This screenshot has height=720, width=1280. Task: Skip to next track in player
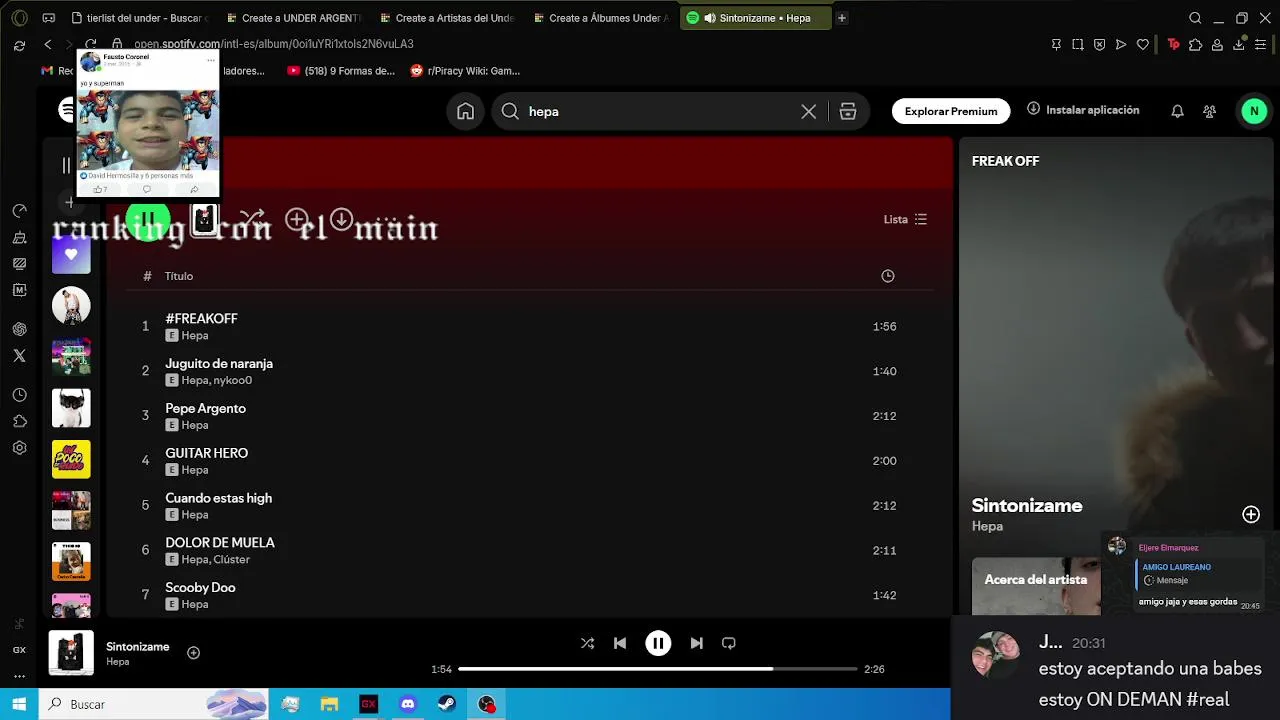[x=696, y=643]
